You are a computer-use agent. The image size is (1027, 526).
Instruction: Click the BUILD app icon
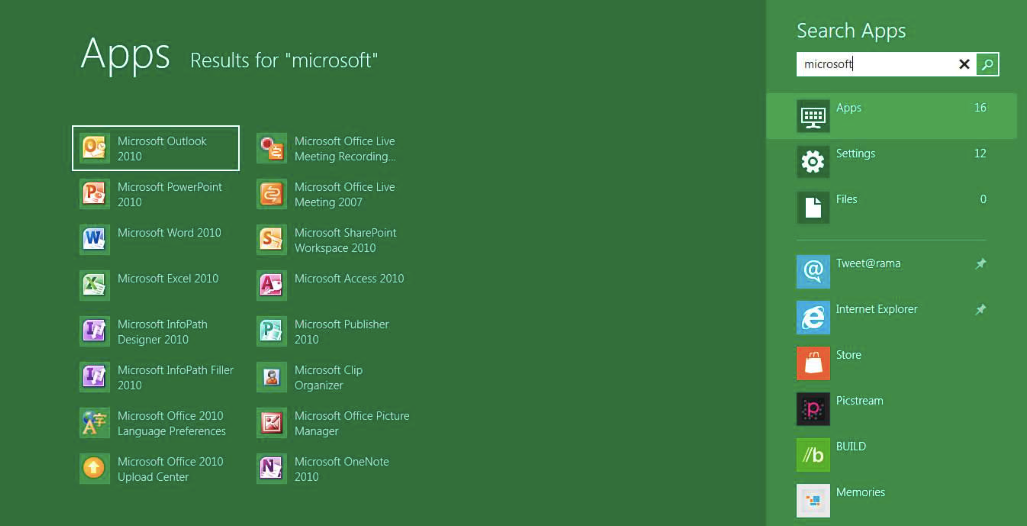(x=813, y=455)
